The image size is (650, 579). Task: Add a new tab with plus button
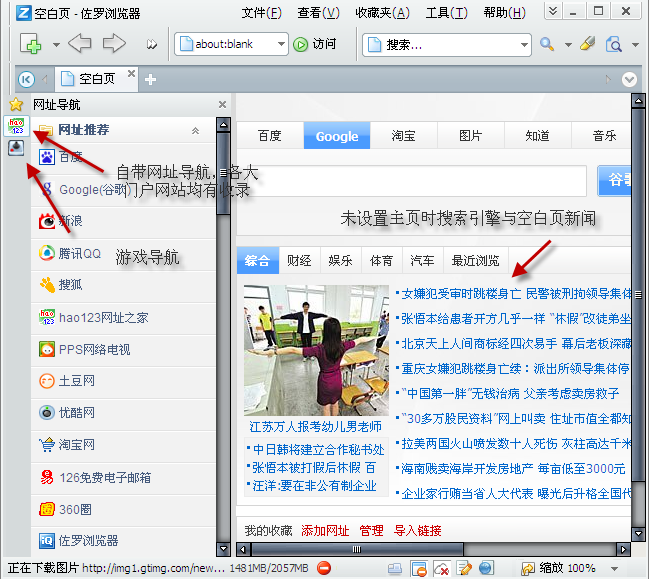click(x=150, y=79)
